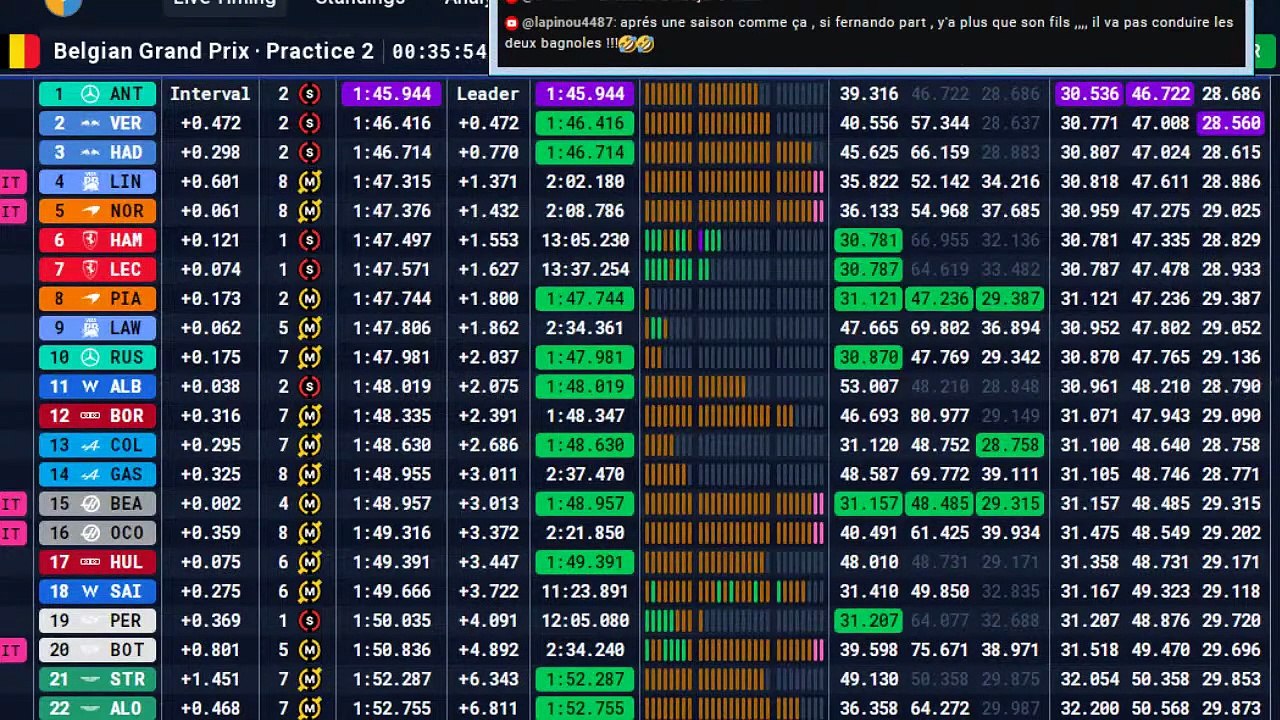
Task: Click the medium tyre icon in BOT's row
Action: 310,650
